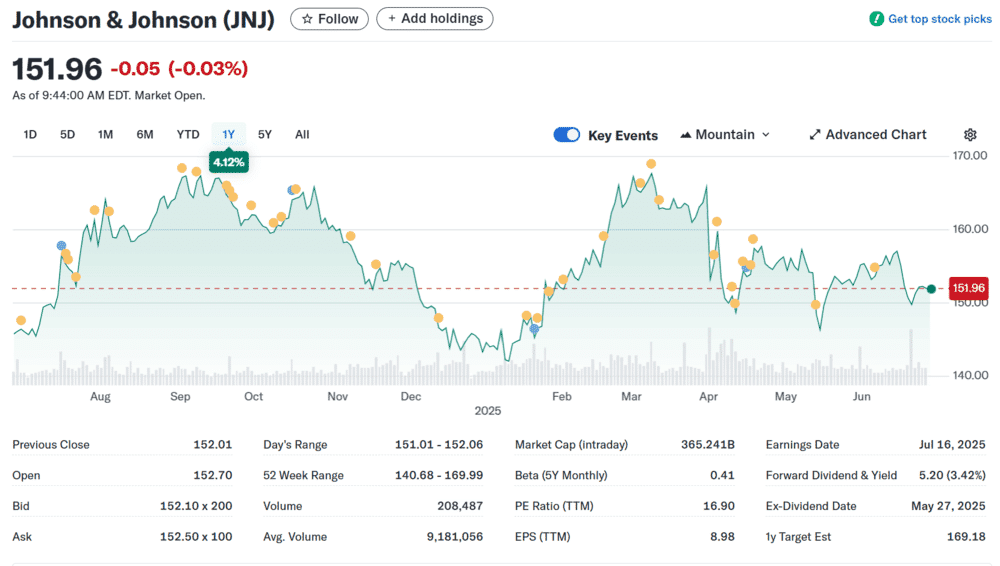Open the Get top stock picks link
1000x566 pixels.
(x=930, y=19)
